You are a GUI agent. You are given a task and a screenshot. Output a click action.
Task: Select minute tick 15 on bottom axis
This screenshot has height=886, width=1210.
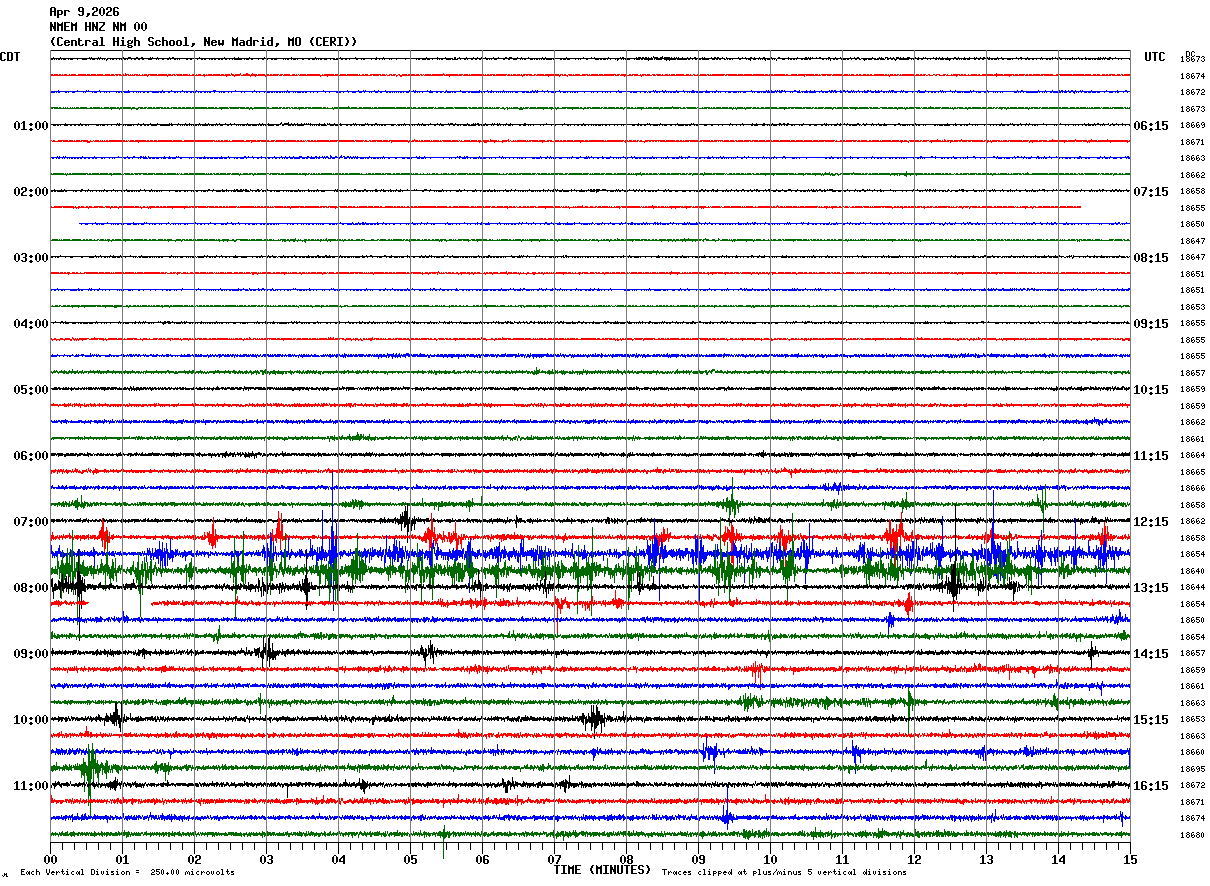pyautogui.click(x=1130, y=859)
